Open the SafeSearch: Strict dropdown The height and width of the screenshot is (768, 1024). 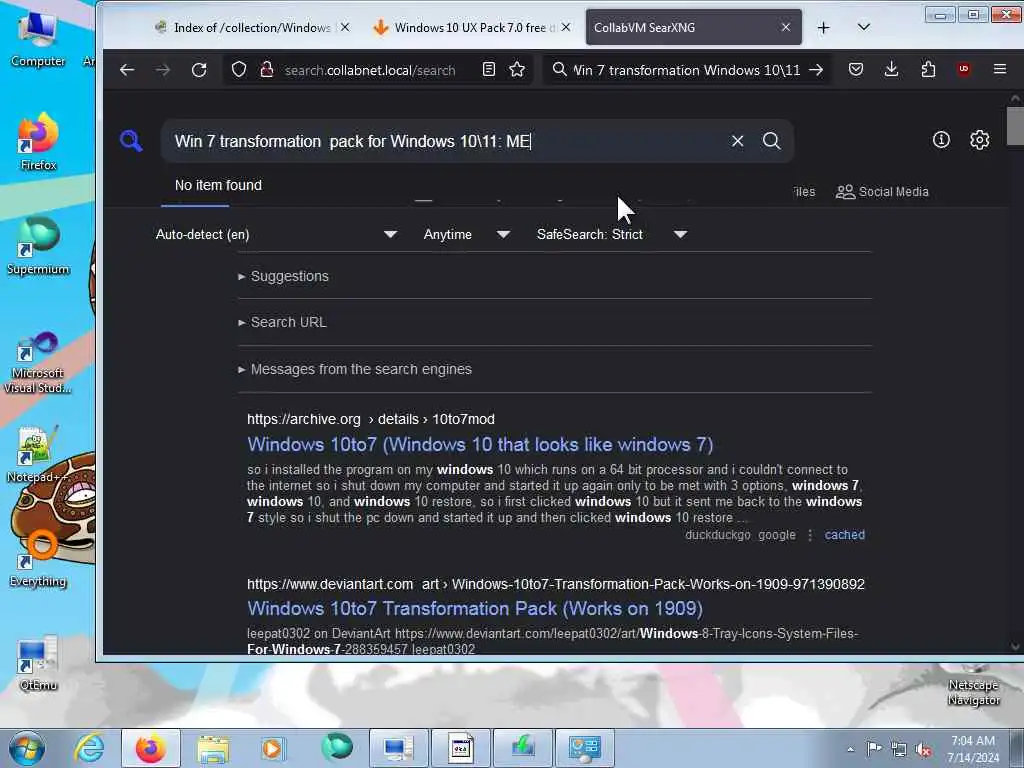tap(612, 234)
